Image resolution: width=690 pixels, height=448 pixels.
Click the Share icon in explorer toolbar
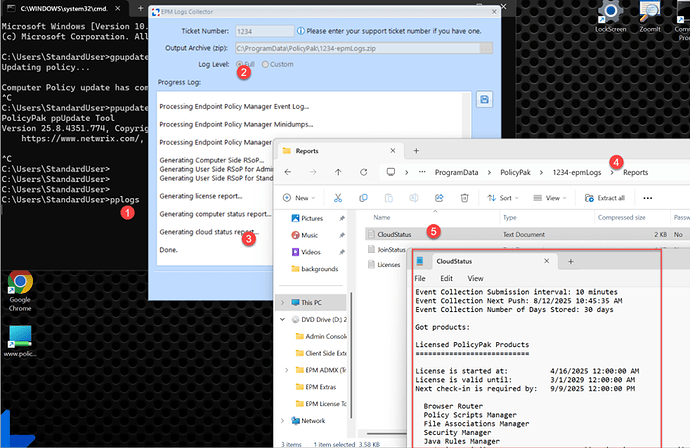click(439, 198)
